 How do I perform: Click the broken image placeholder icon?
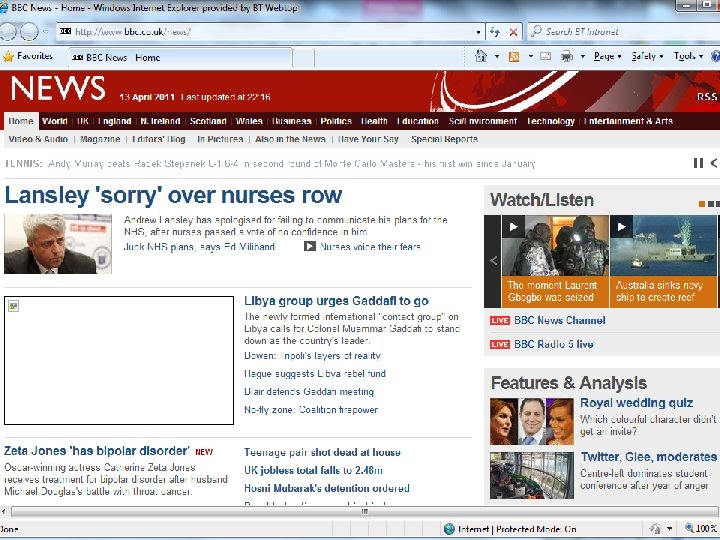coord(14,306)
